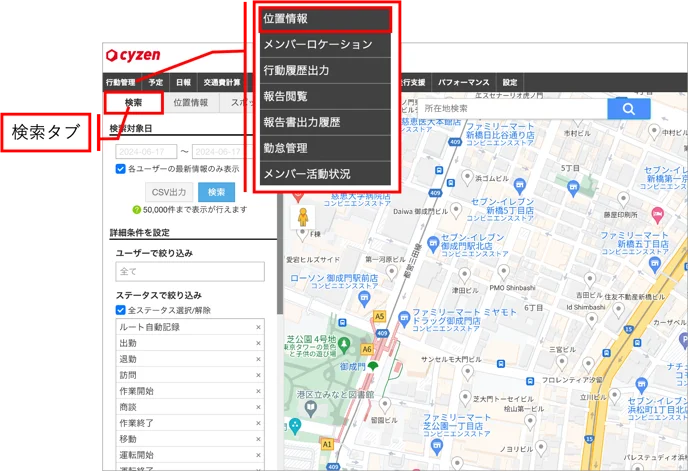The width and height of the screenshot is (688, 471).
Task: Toggle 全ステータス選択/解除 checkbox
Action: (x=121, y=310)
